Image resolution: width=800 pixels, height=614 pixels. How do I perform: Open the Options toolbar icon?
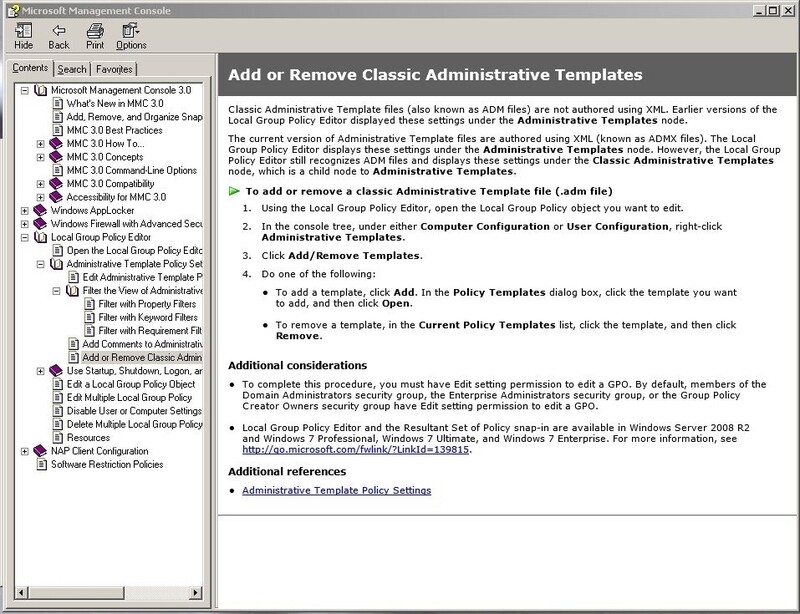point(131,38)
